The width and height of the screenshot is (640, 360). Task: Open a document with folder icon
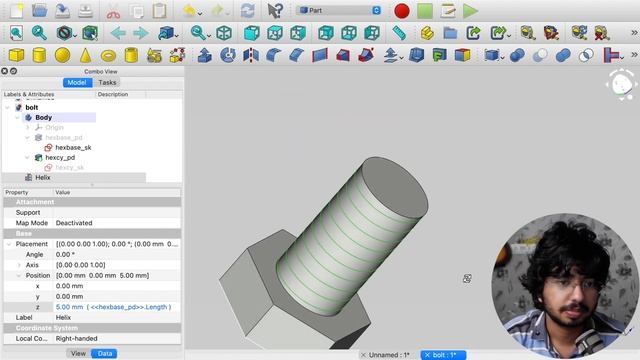[x=40, y=11]
